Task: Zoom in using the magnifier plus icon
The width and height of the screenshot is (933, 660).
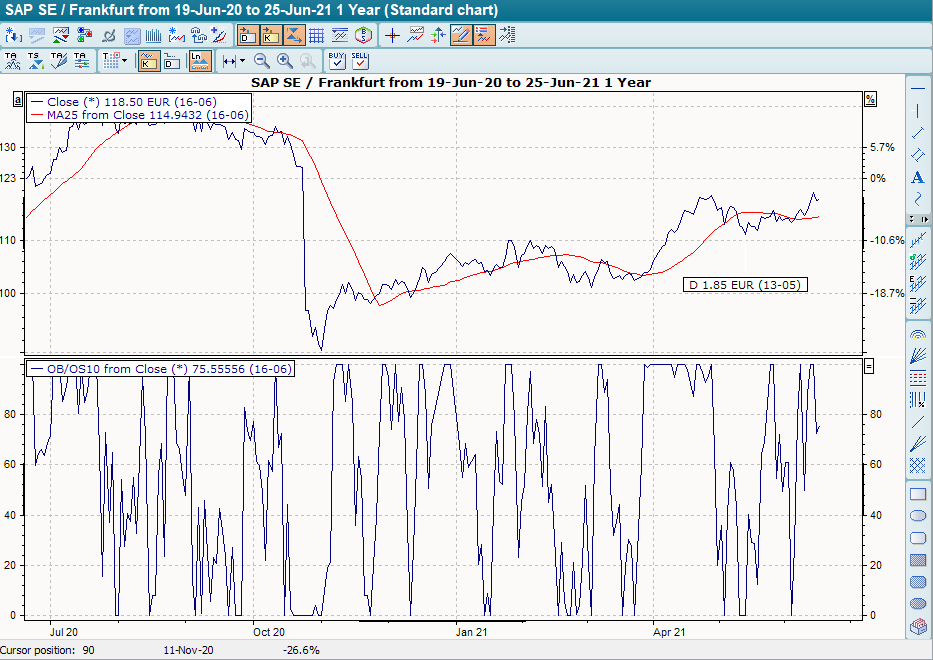Action: tap(283, 59)
